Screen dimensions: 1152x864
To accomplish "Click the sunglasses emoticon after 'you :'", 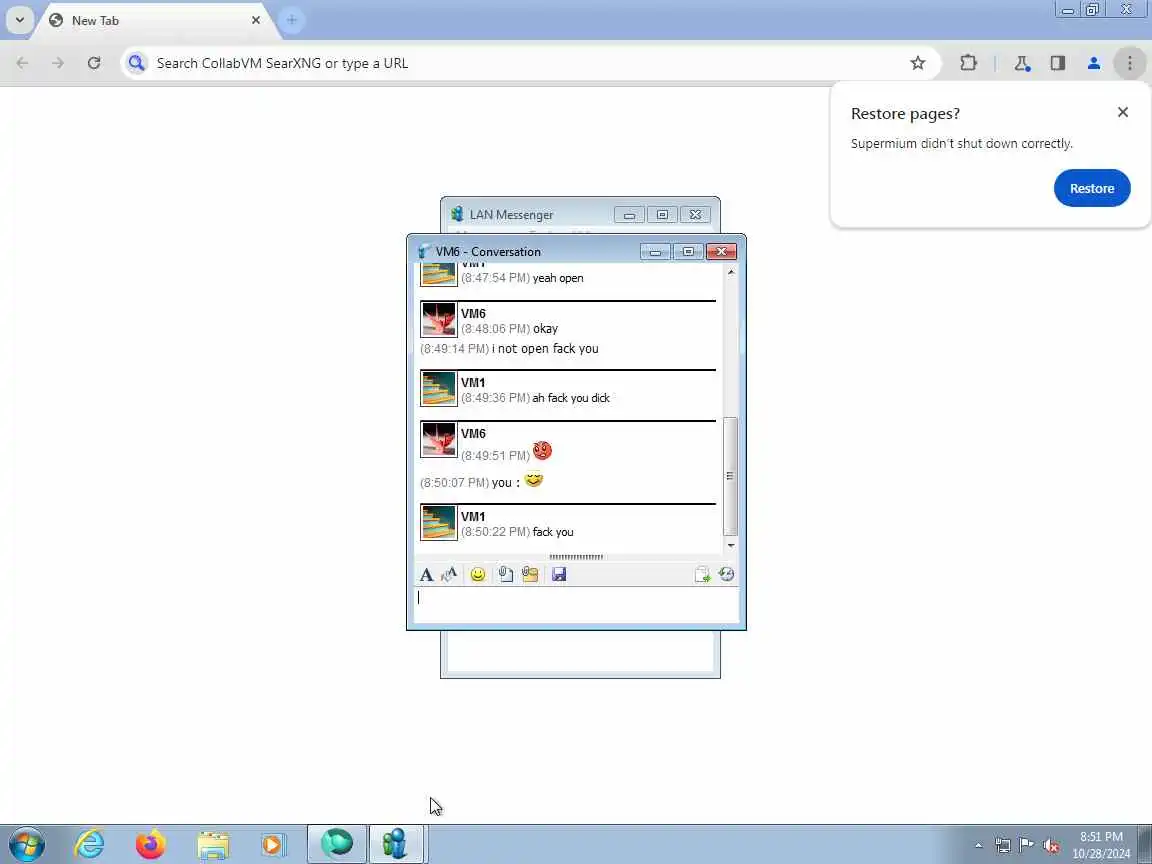I will tap(534, 480).
